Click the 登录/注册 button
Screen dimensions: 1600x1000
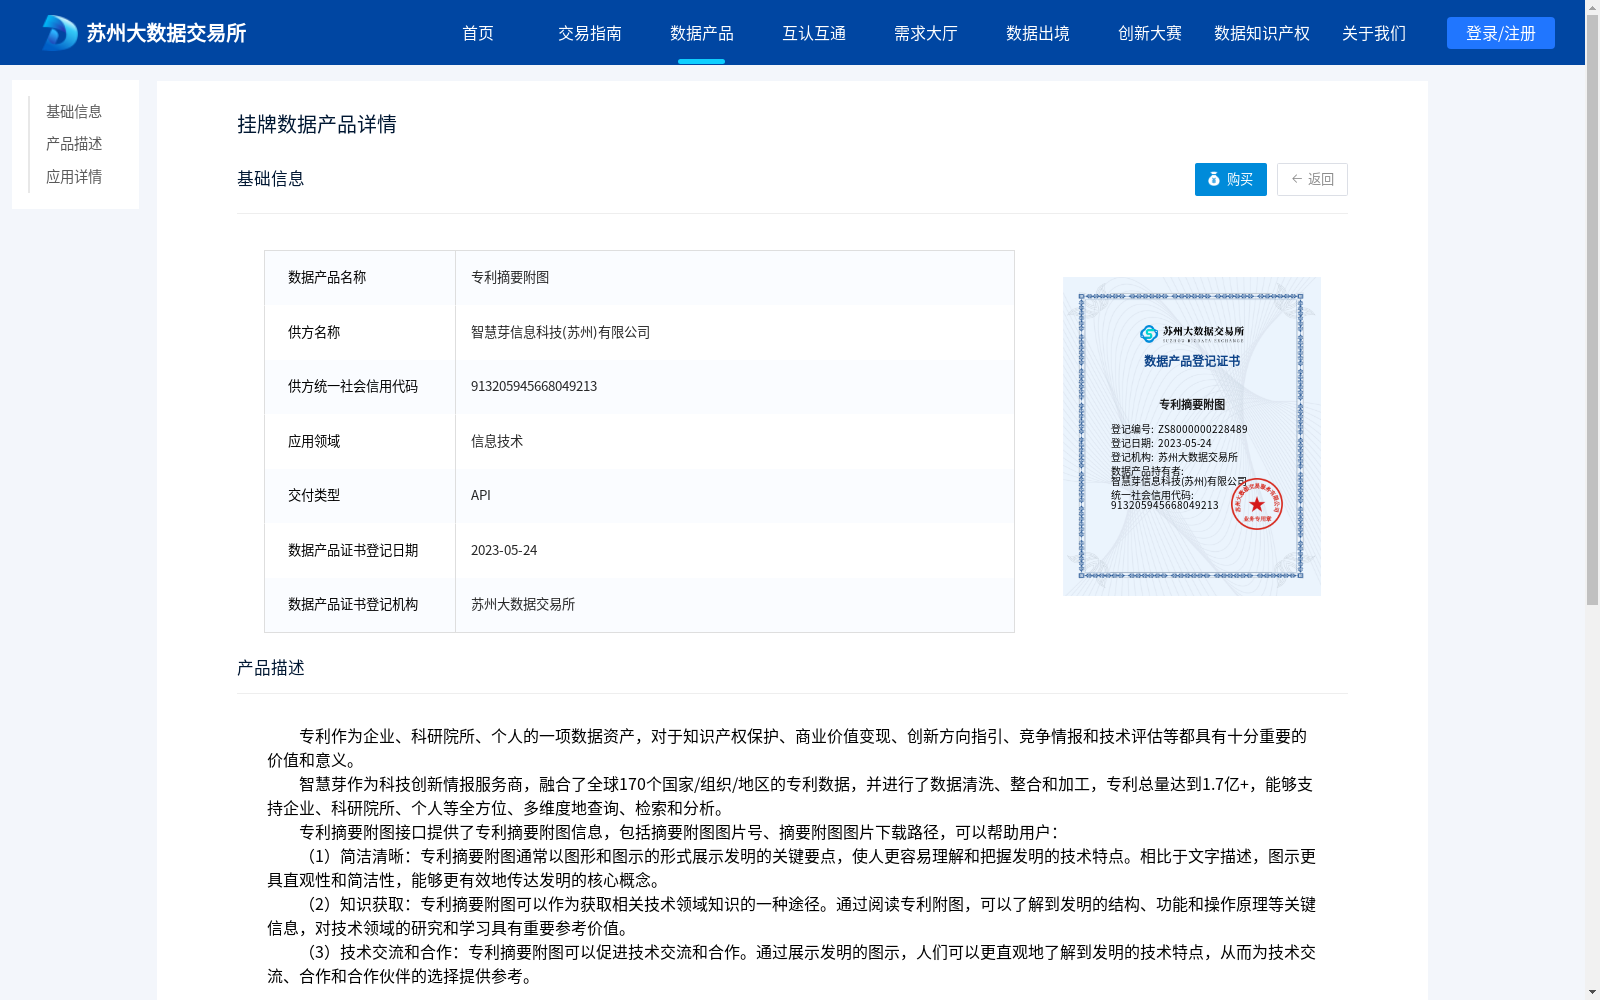coord(1501,33)
